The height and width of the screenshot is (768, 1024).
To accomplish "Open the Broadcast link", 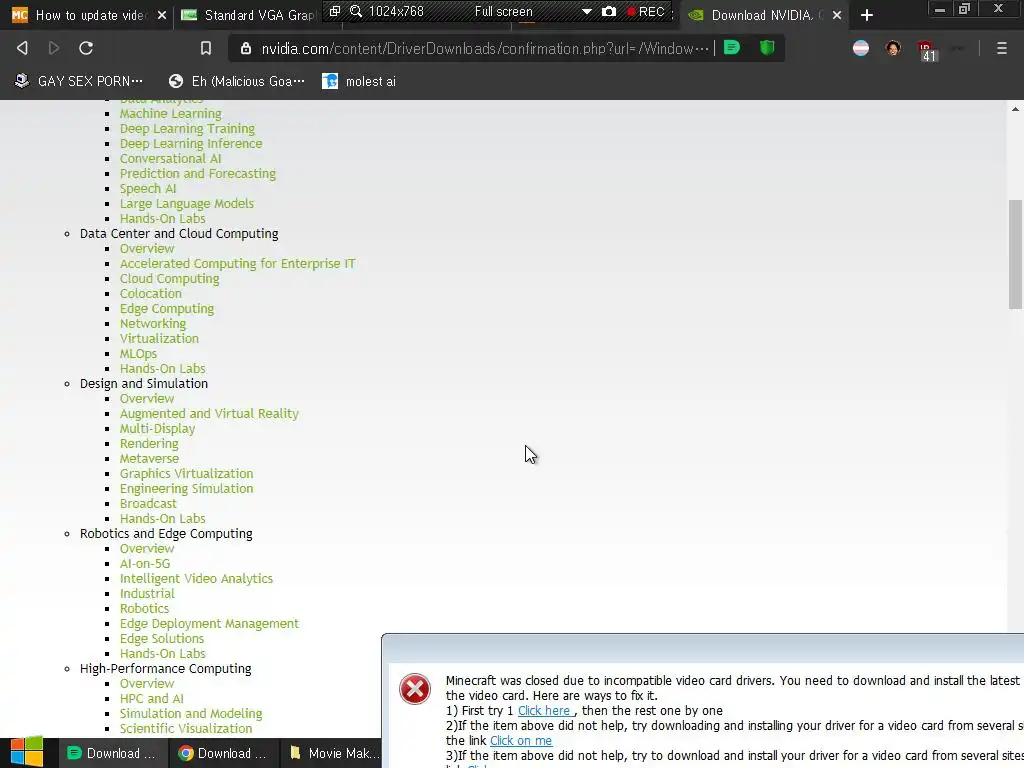I will coord(148,504).
